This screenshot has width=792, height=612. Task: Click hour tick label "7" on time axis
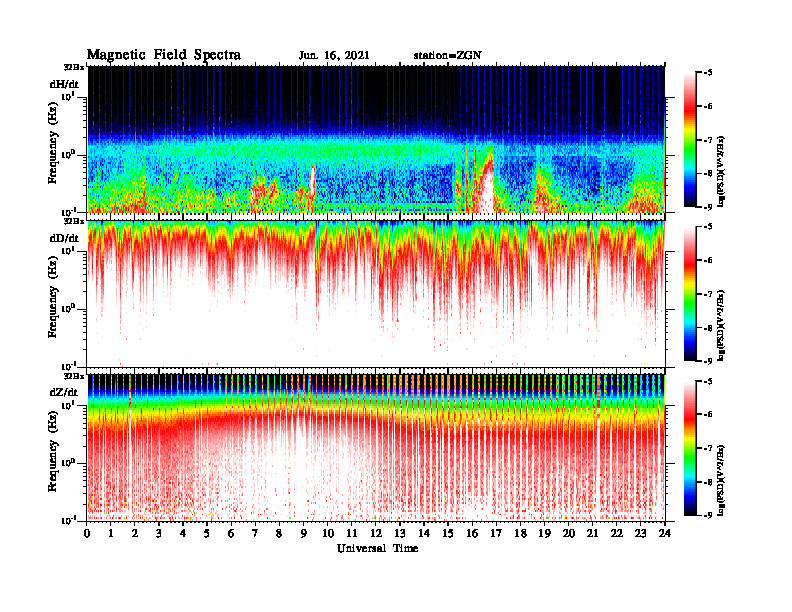(255, 534)
